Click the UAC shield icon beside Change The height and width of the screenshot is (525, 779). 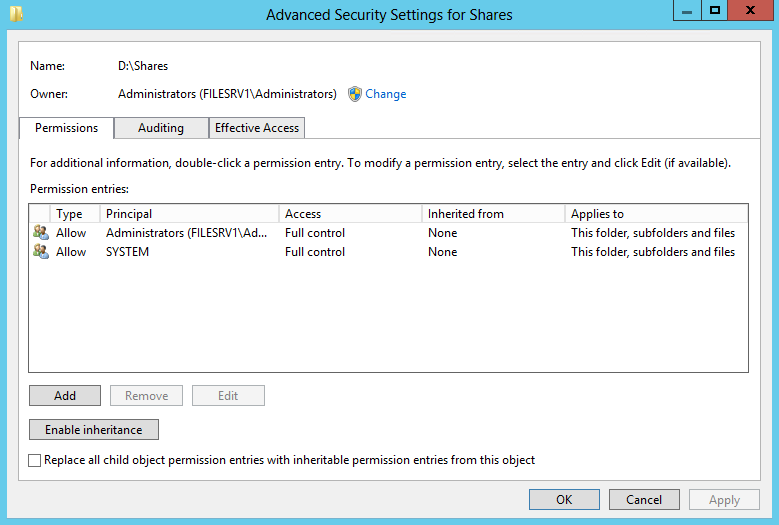(355, 94)
